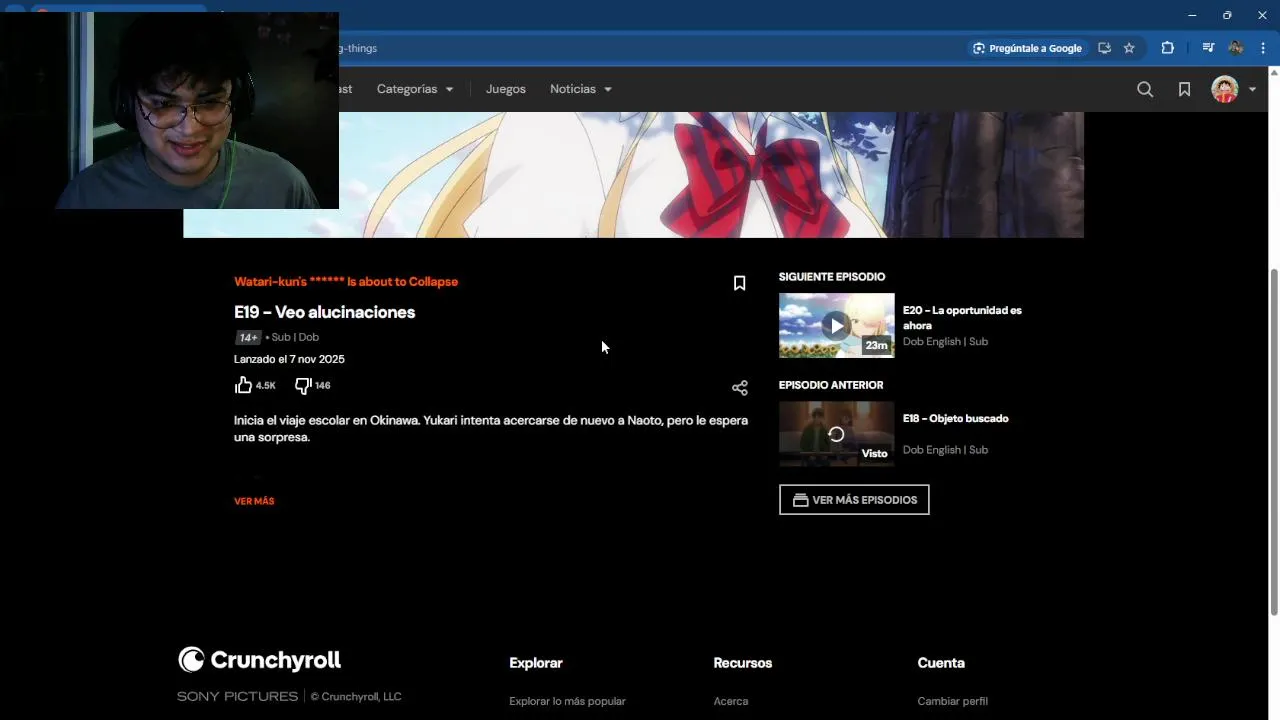The image size is (1280, 720).
Task: Click Lanzado el 7 nov 2025 text
Action: coord(289,359)
